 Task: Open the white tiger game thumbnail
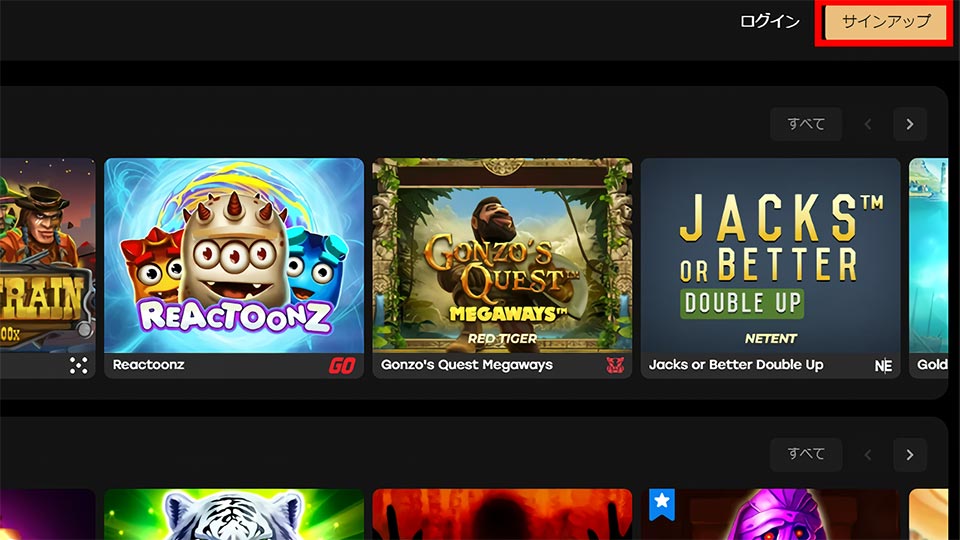click(234, 514)
